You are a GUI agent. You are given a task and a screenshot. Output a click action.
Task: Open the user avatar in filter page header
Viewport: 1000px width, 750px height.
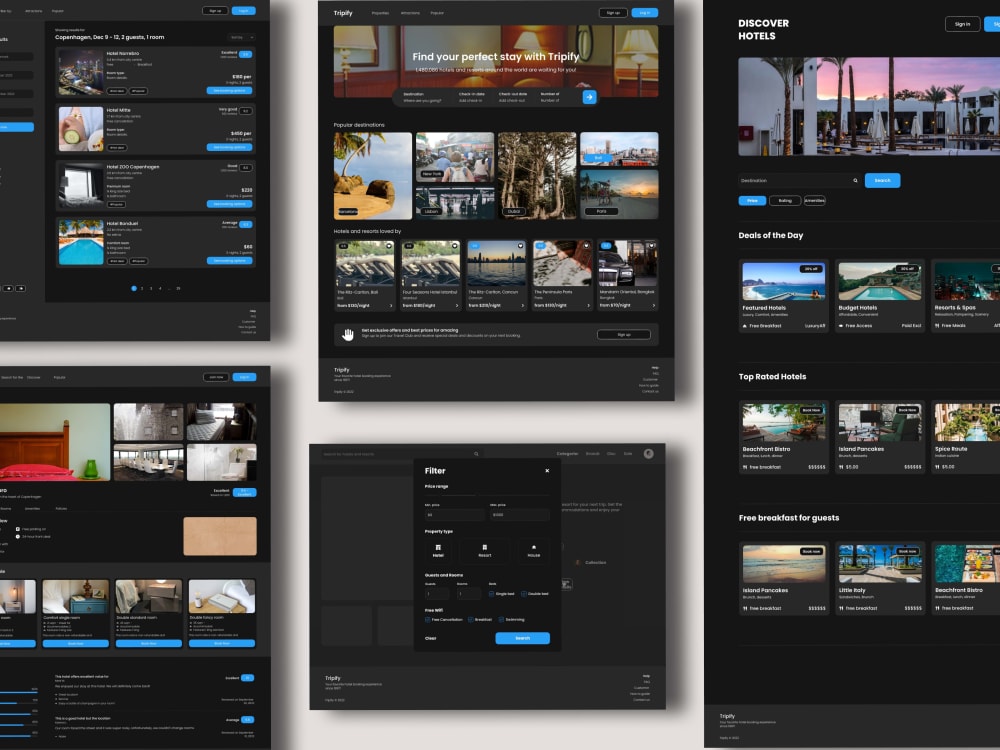point(649,453)
